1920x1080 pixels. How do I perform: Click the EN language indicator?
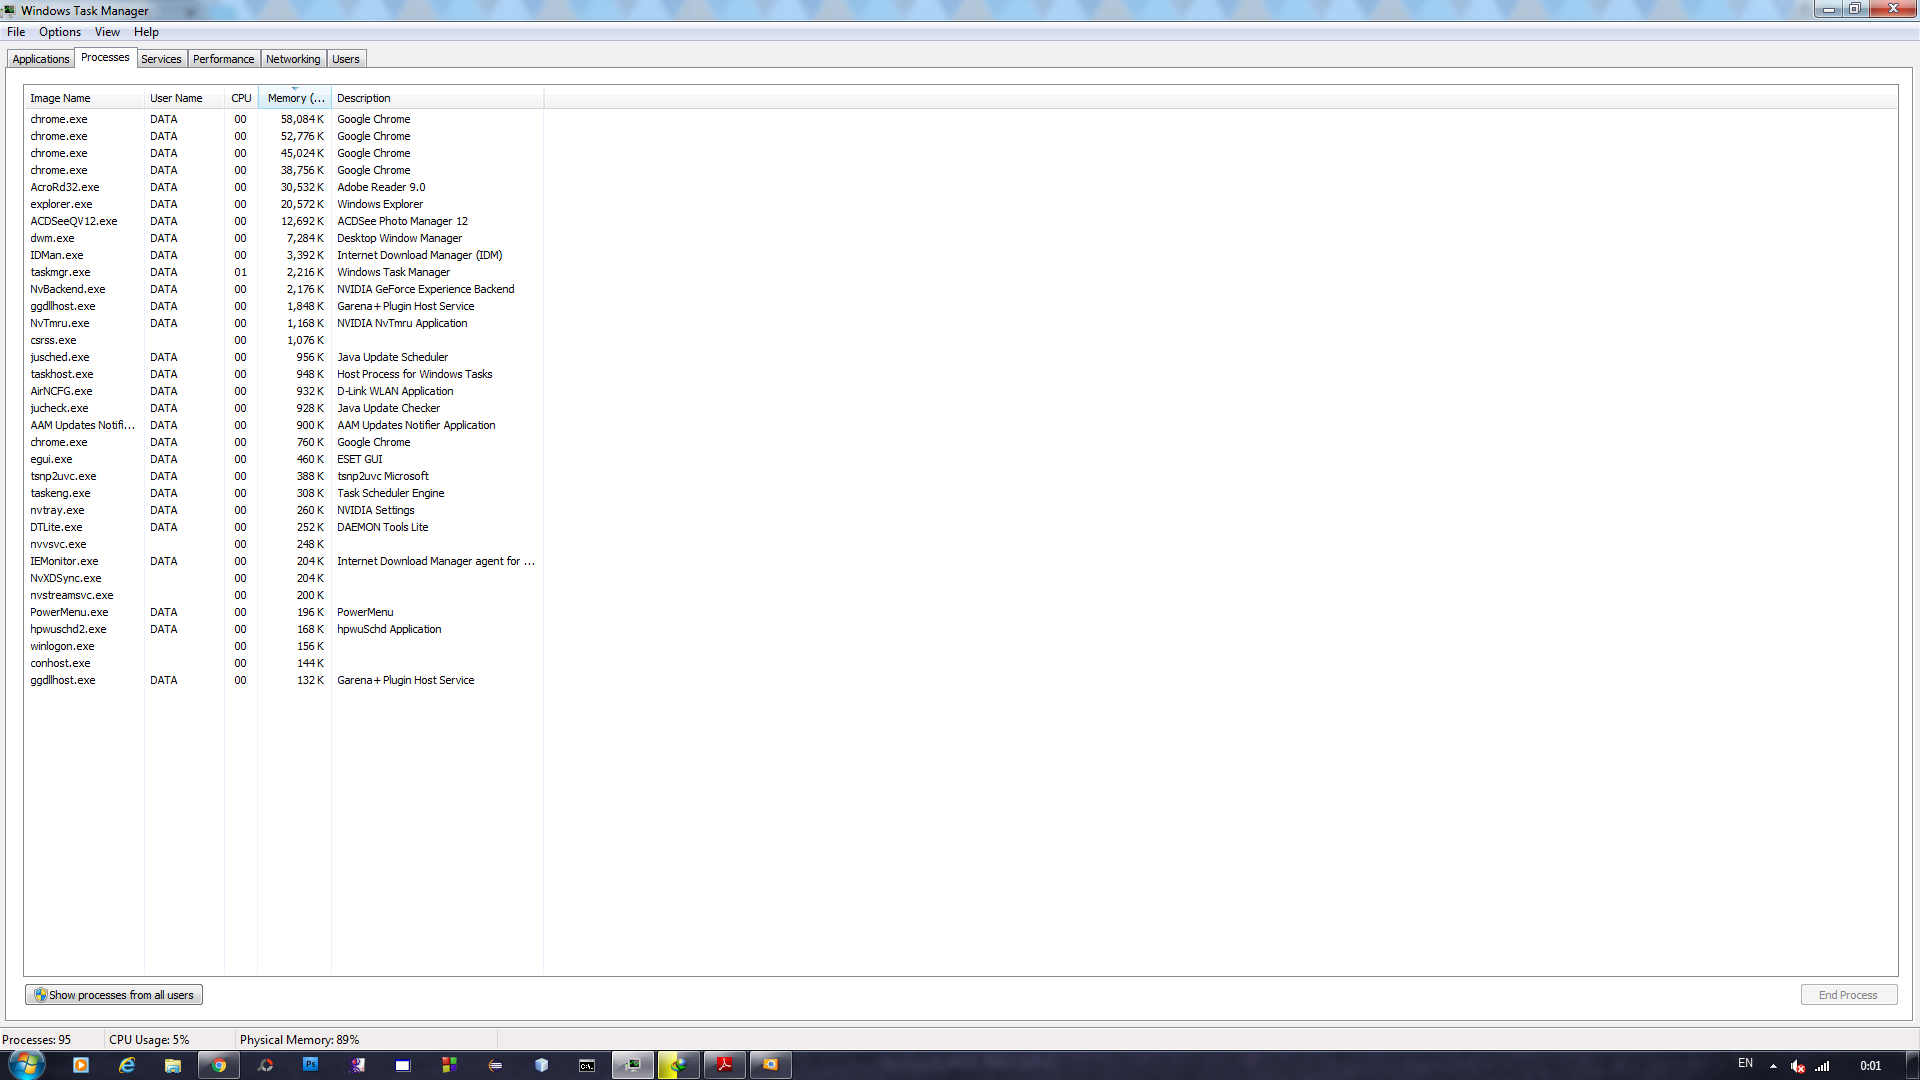[x=1745, y=1063]
